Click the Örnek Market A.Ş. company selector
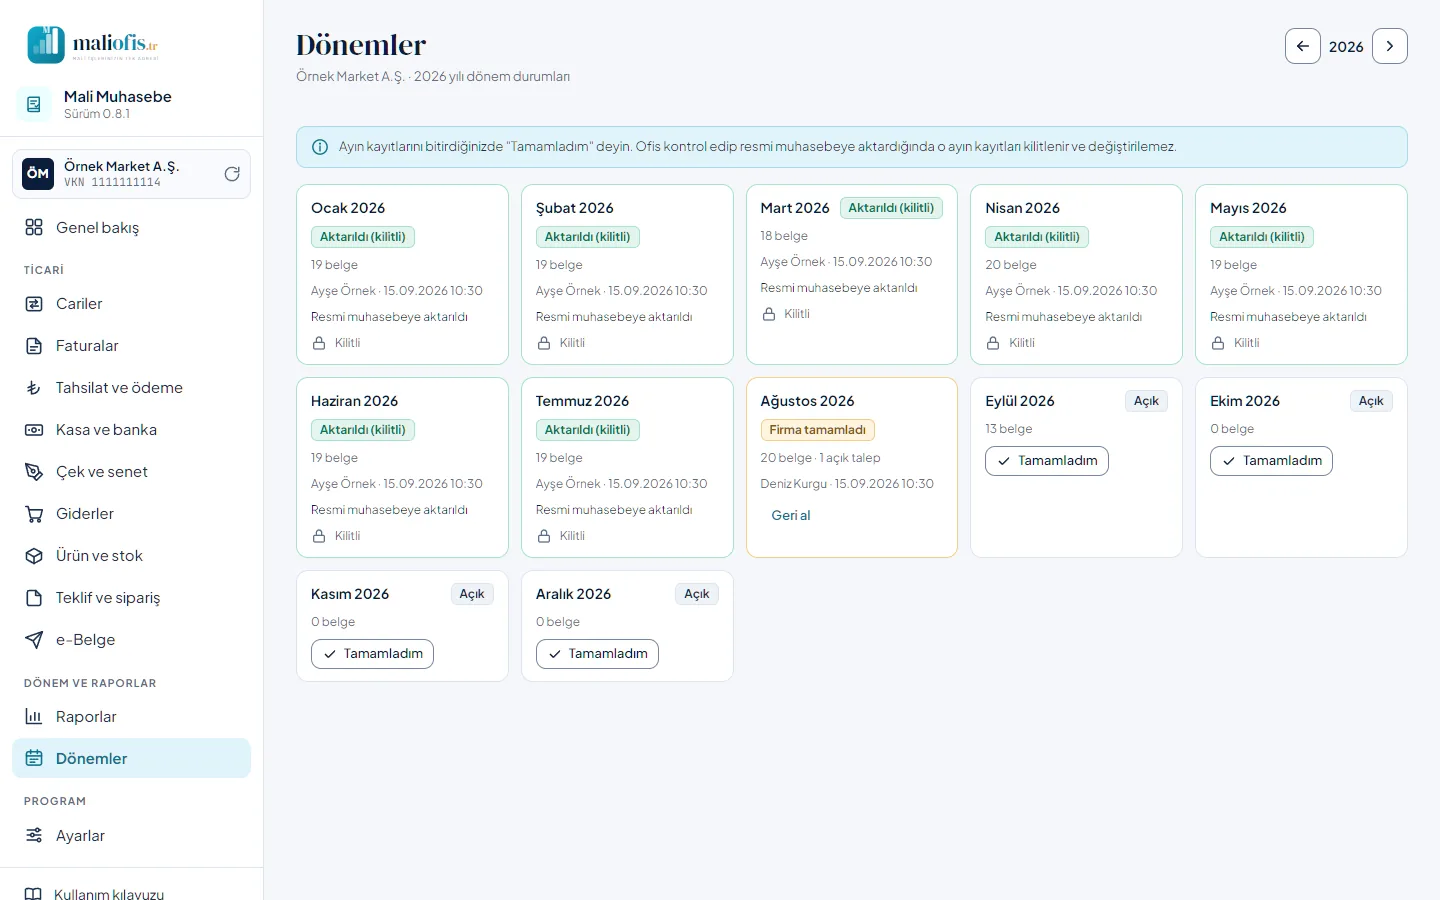This screenshot has height=900, width=1440. pos(131,174)
